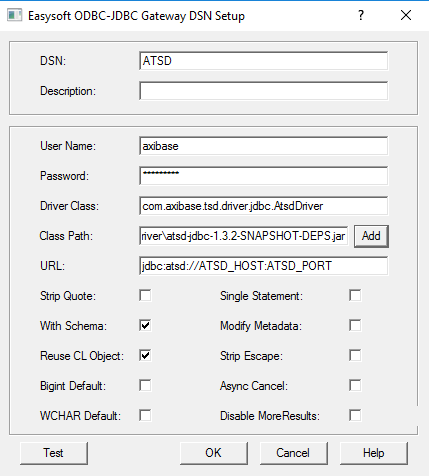Select the URL input field
This screenshot has width=429, height=476.
click(264, 266)
